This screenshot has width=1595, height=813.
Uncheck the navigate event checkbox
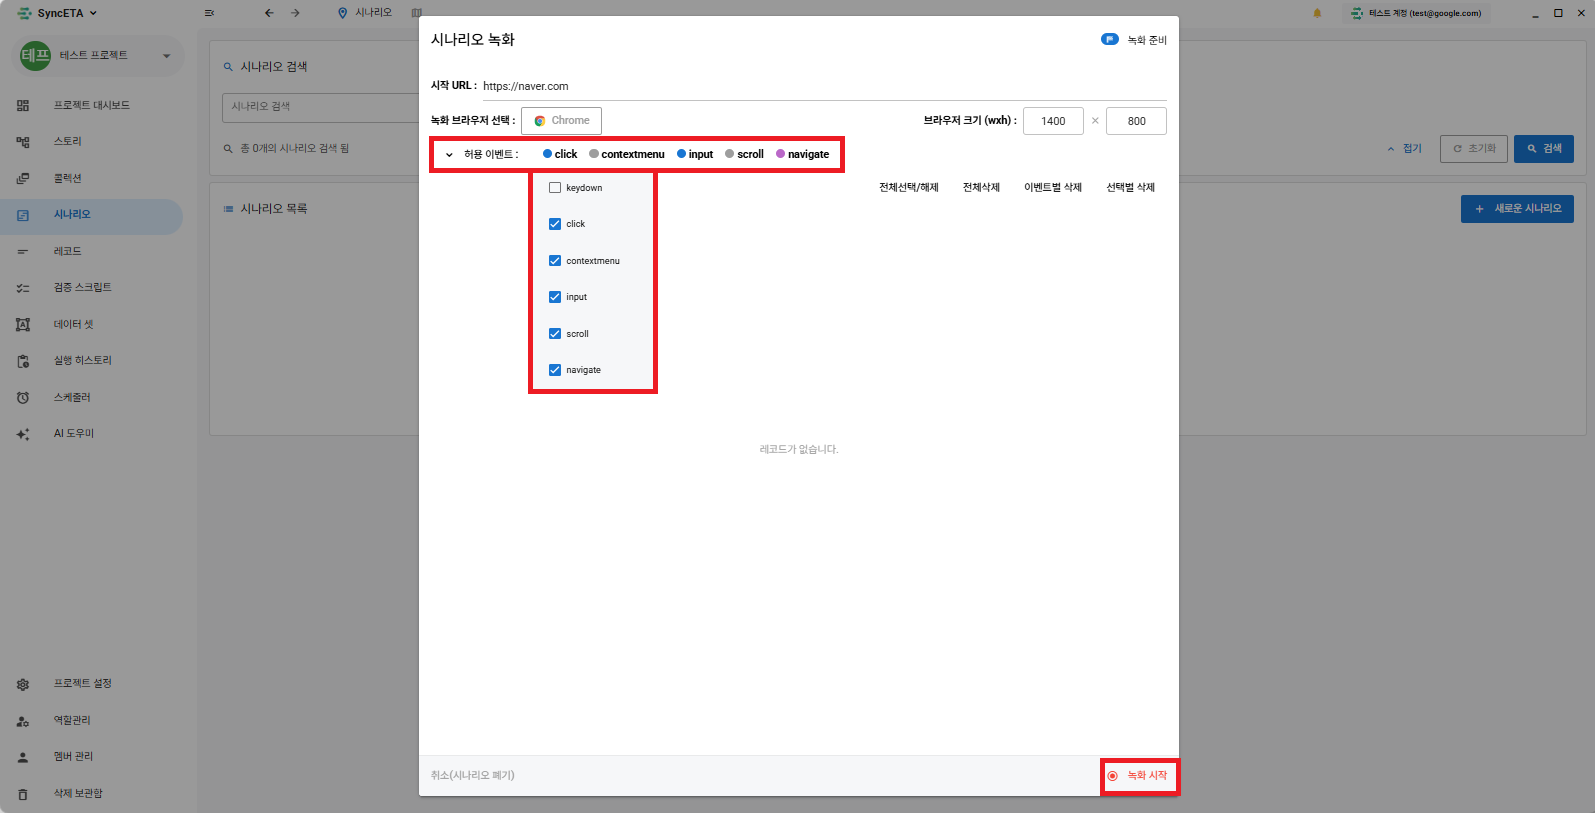(555, 370)
